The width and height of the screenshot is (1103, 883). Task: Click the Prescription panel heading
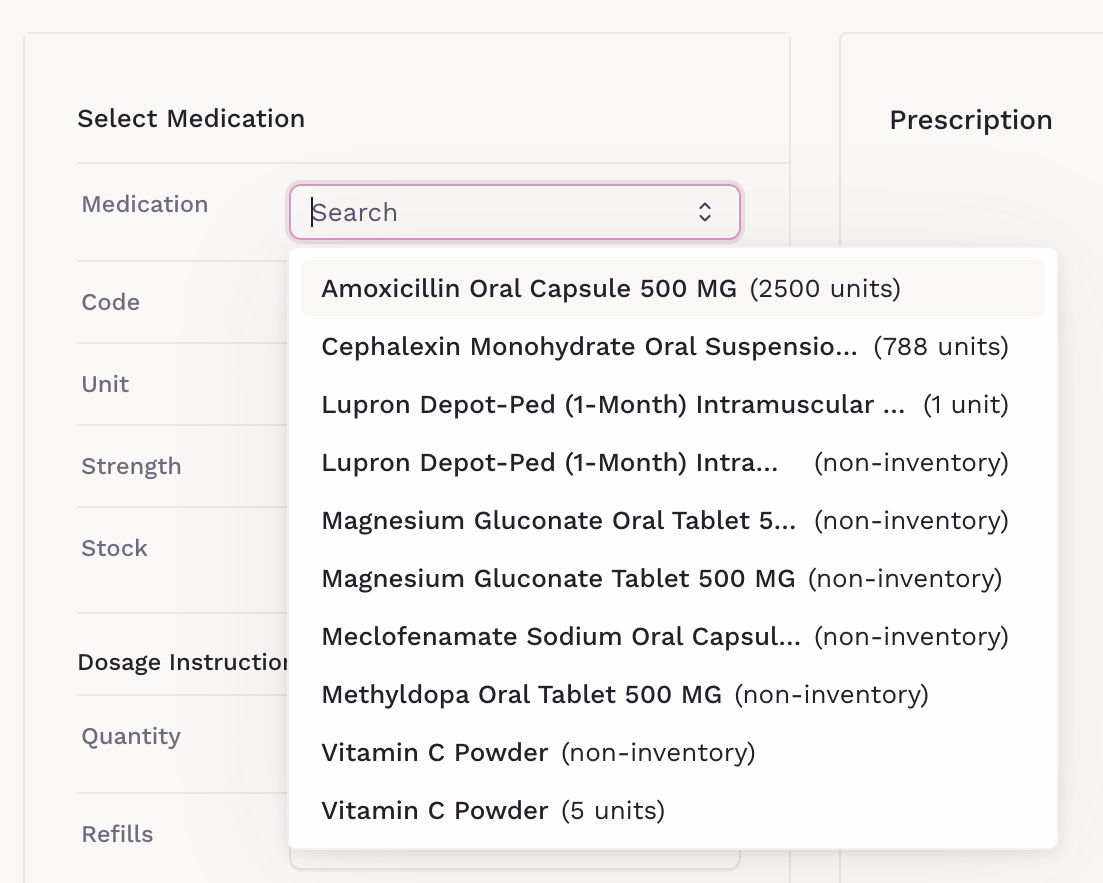point(970,120)
